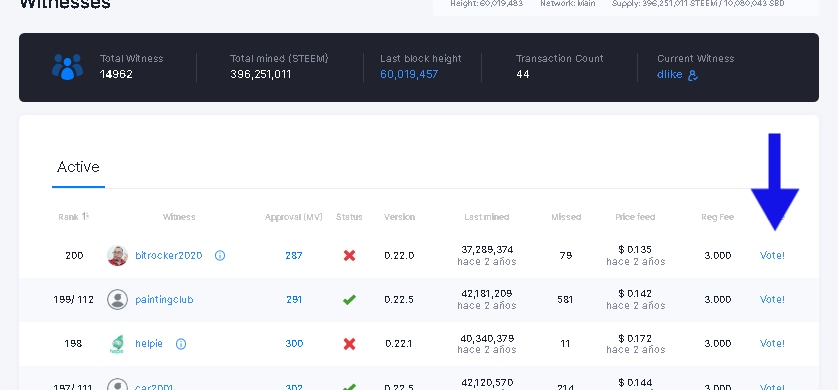
Task: Show info icon next to helpie
Action: pyautogui.click(x=181, y=344)
